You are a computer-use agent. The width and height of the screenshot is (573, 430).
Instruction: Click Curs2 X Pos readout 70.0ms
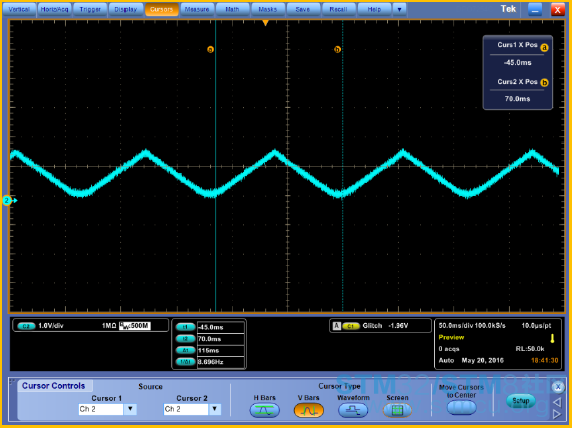pyautogui.click(x=517, y=99)
